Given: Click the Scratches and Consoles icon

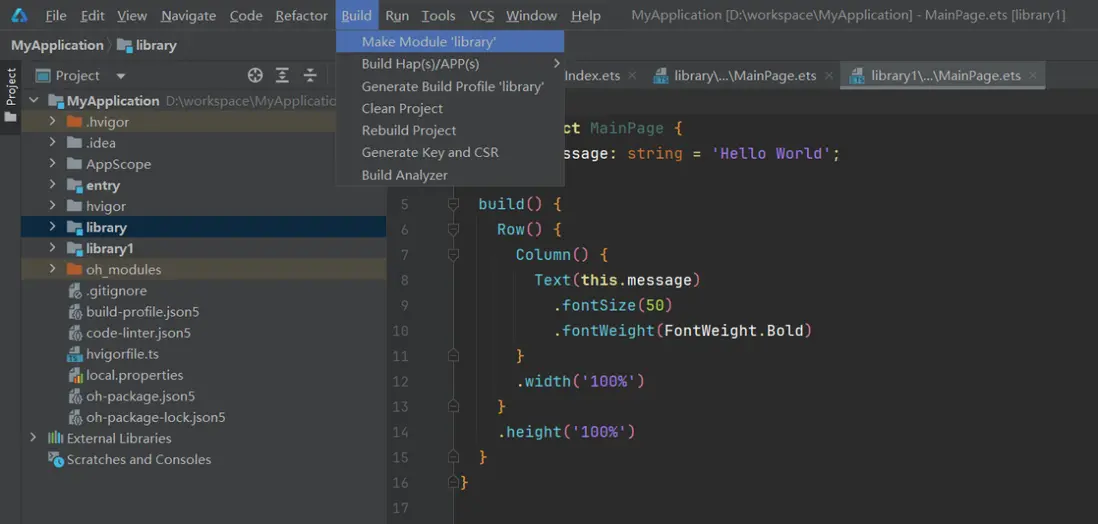Looking at the screenshot, I should pyautogui.click(x=56, y=460).
